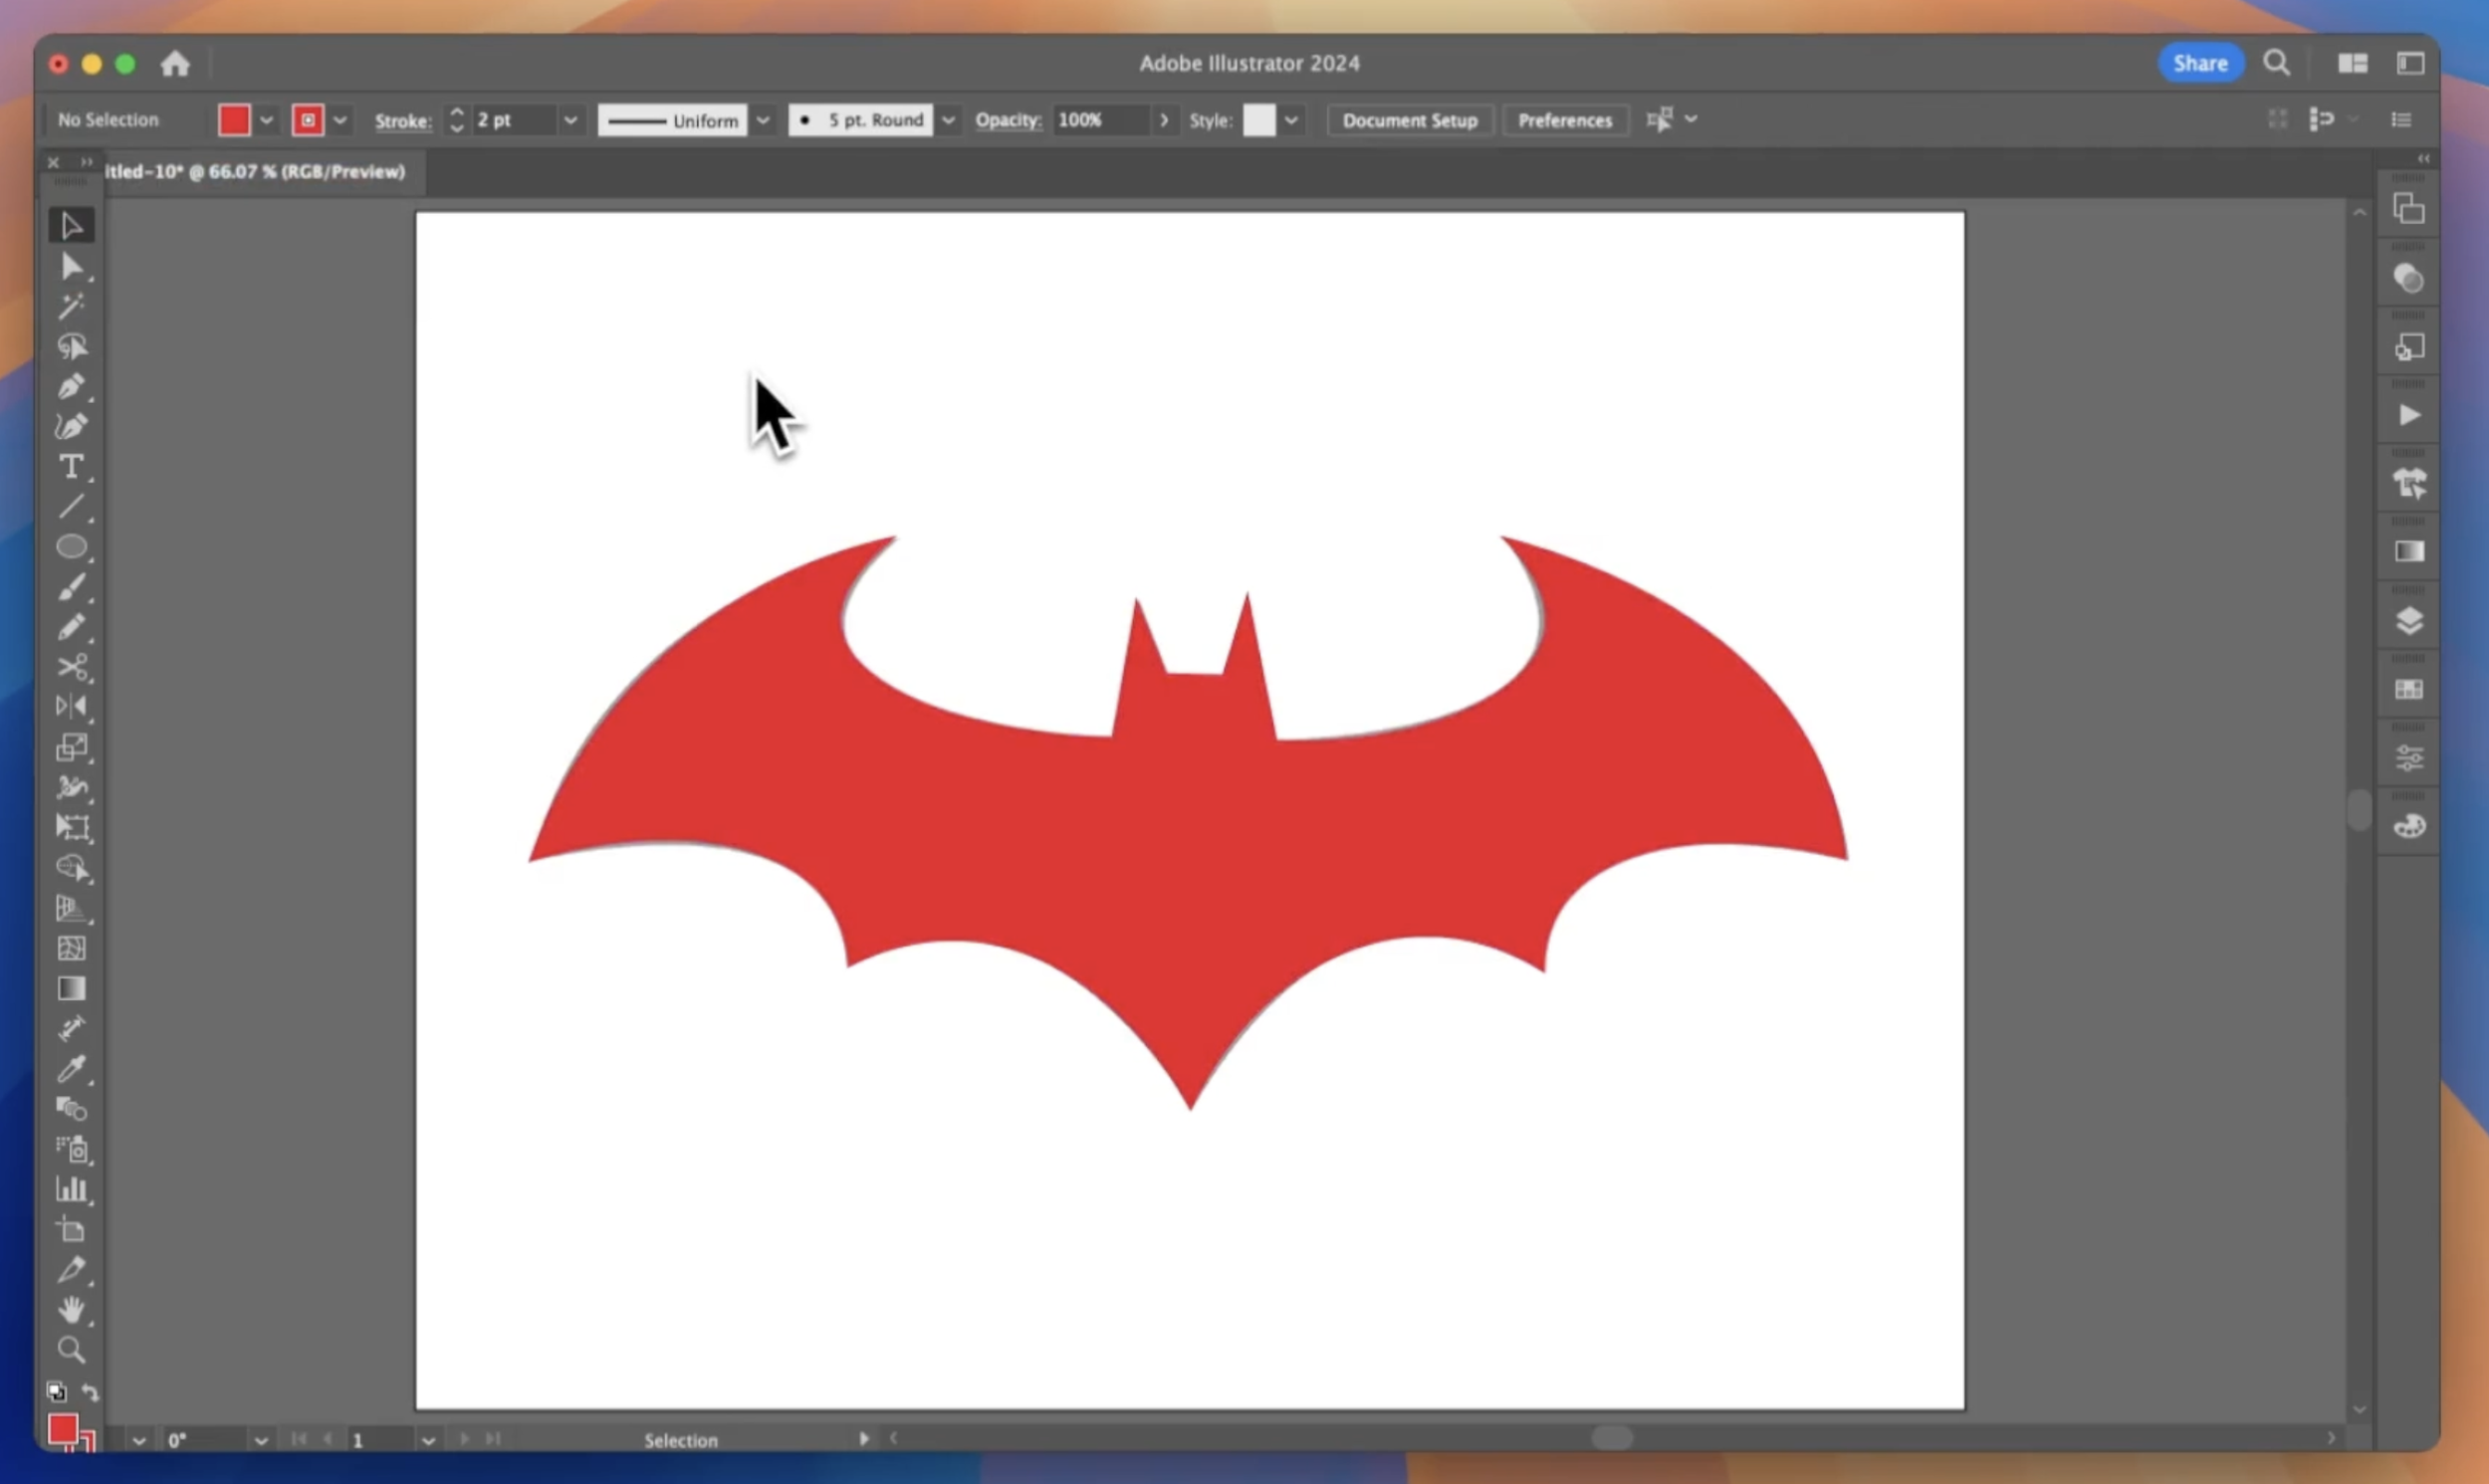Image resolution: width=2489 pixels, height=1484 pixels.
Task: Open the Color palette panel icon
Action: point(2409,826)
